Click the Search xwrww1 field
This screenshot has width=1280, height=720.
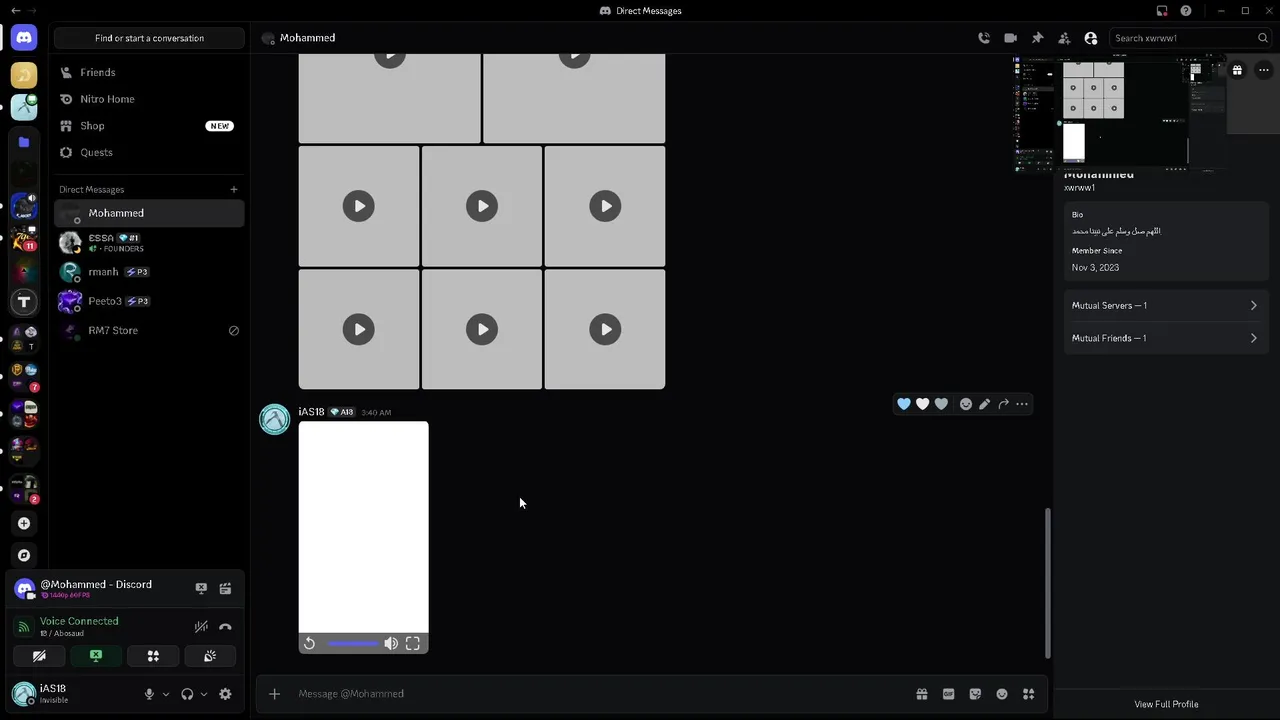coord(1190,38)
